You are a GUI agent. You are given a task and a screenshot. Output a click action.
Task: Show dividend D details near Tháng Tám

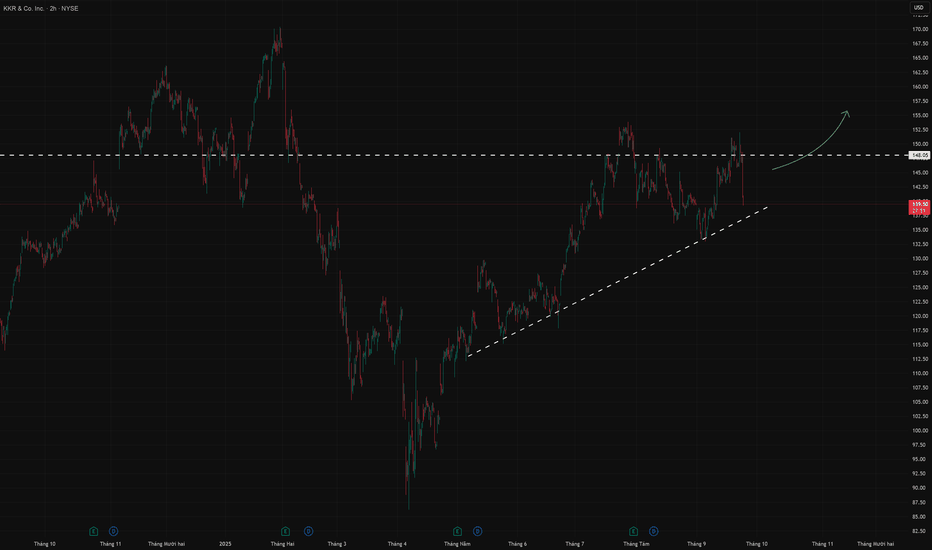(653, 531)
